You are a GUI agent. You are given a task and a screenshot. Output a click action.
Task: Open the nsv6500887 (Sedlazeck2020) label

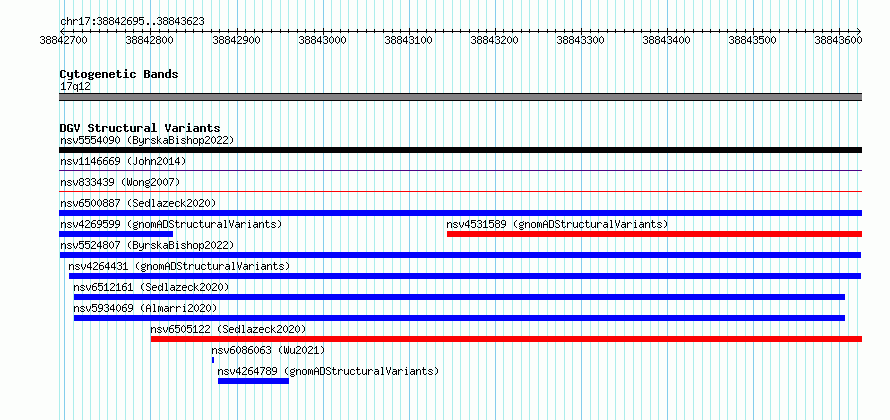point(138,203)
